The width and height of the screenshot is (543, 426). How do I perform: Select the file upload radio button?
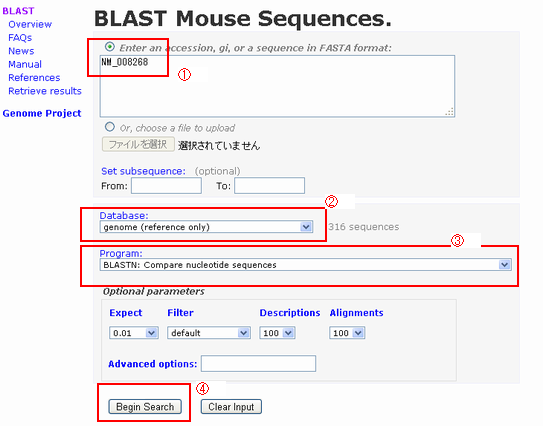tap(110, 127)
